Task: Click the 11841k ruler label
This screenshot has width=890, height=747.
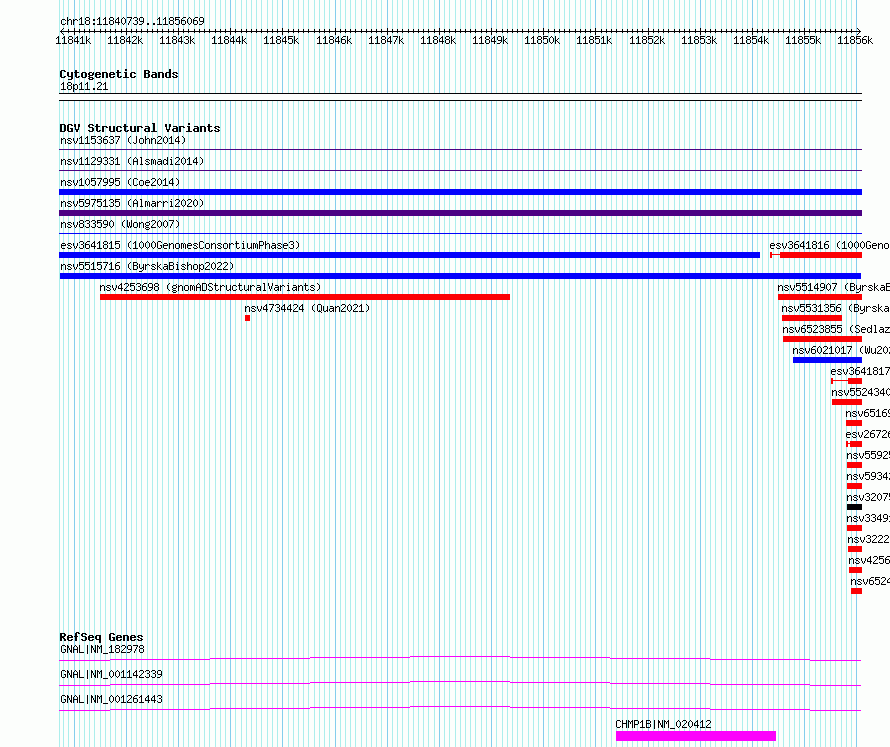Action: coord(73,40)
